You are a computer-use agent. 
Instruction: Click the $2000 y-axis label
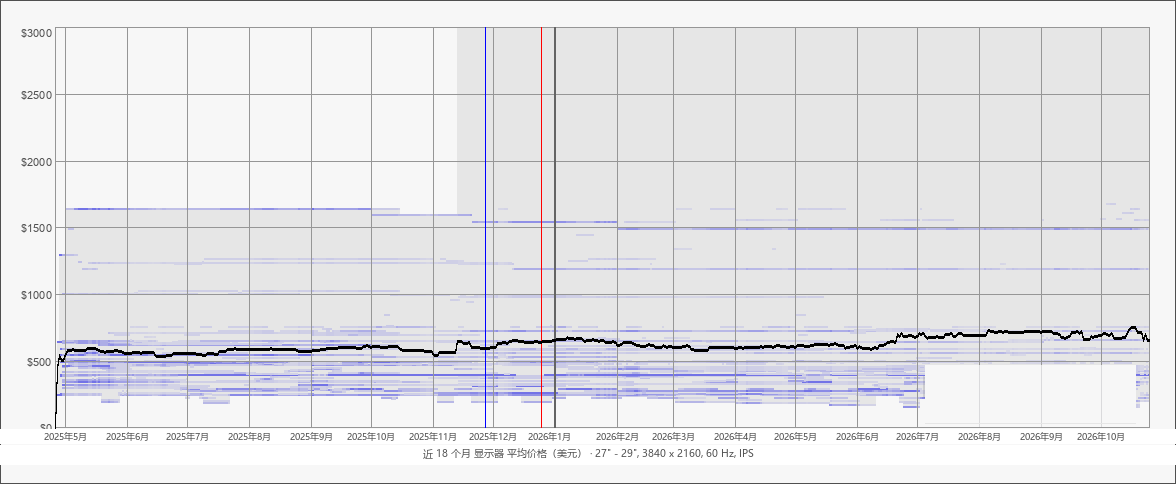38,161
